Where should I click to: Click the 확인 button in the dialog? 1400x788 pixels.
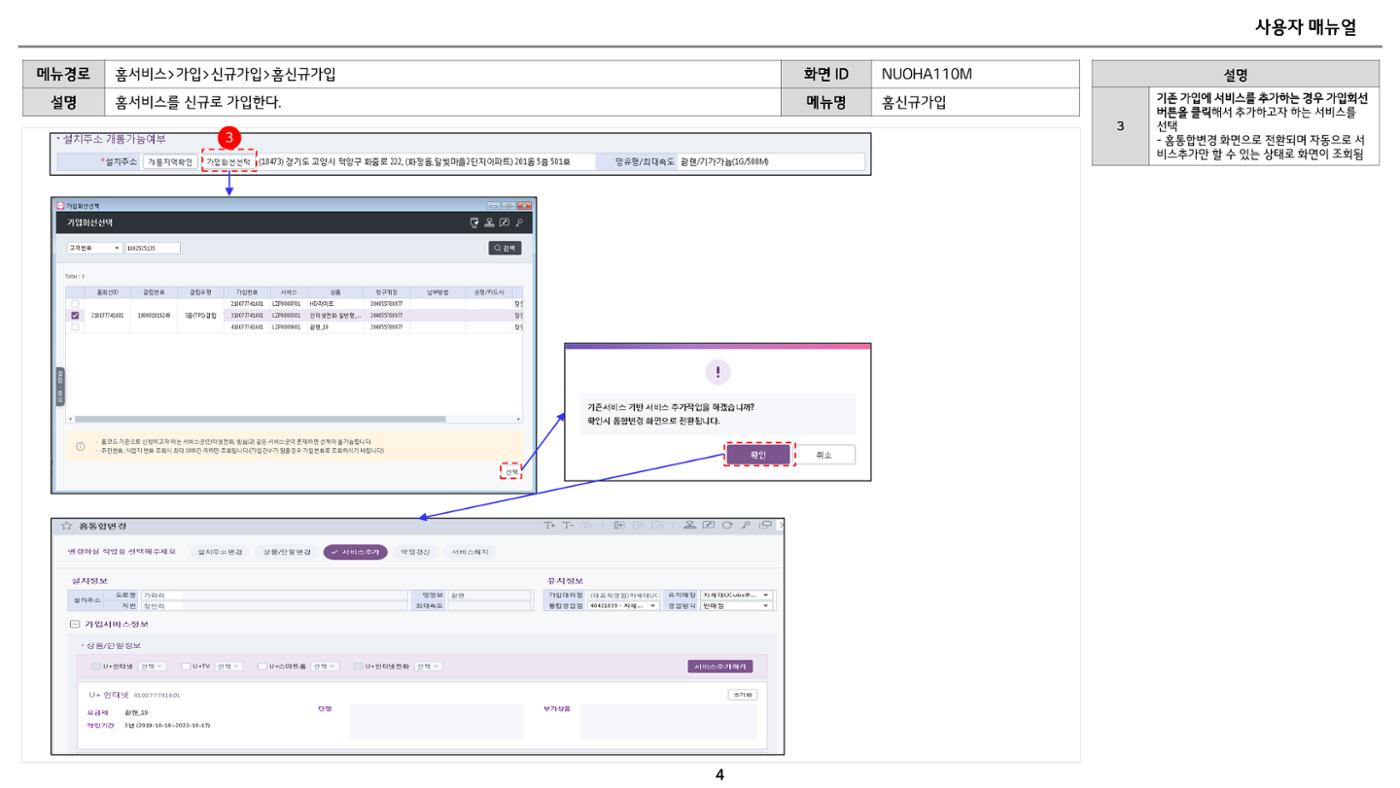point(758,454)
